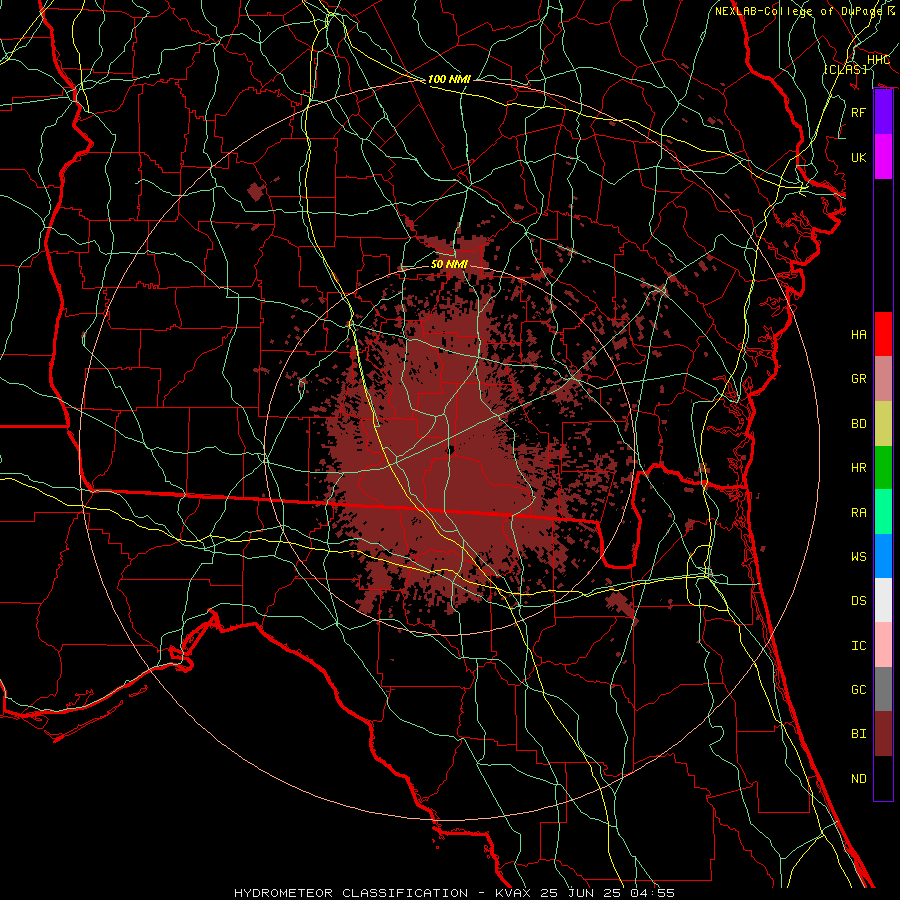Click the DS white legend swatch
The width and height of the screenshot is (900, 900).
click(883, 600)
